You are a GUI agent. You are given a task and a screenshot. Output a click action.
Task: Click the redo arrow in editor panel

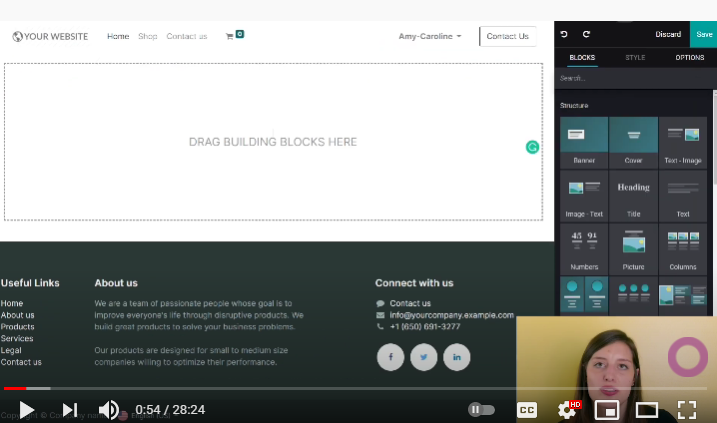[586, 34]
